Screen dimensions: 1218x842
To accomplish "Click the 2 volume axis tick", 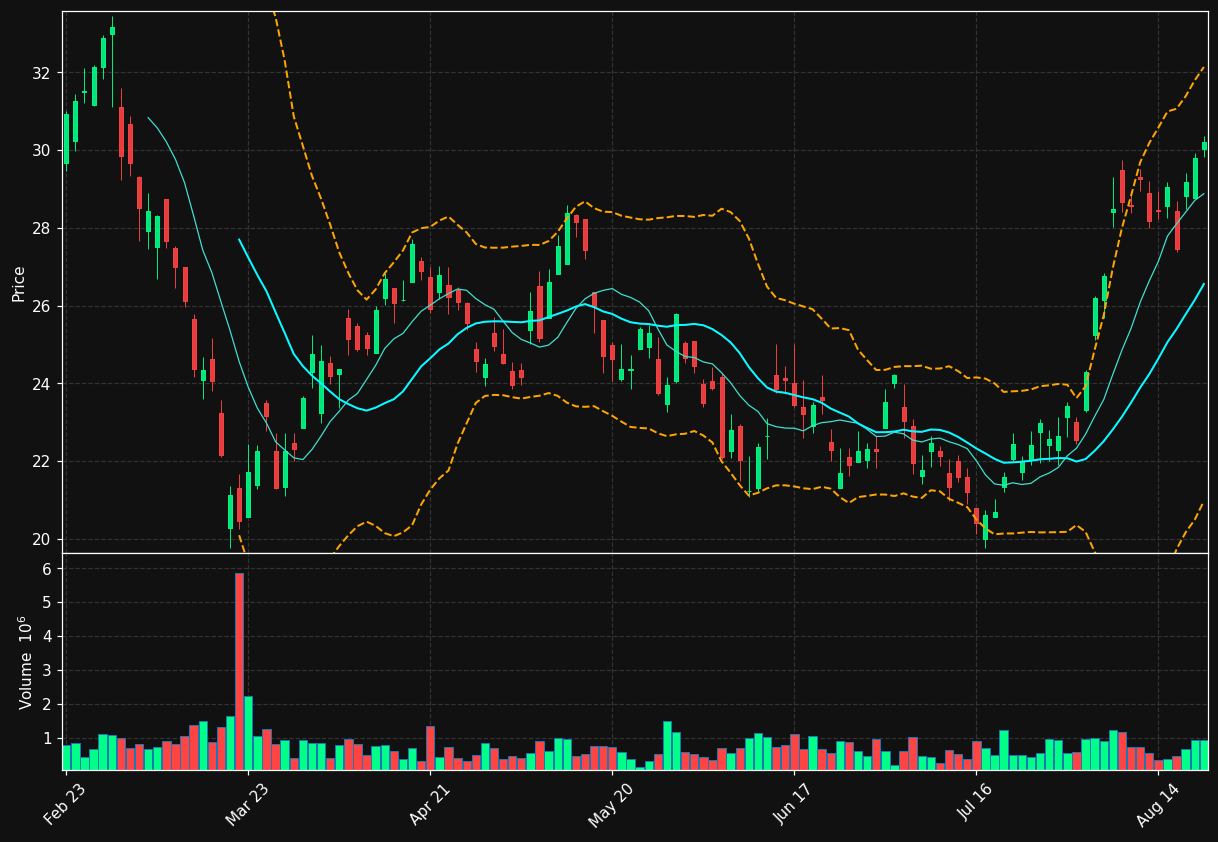I will 46,705.
